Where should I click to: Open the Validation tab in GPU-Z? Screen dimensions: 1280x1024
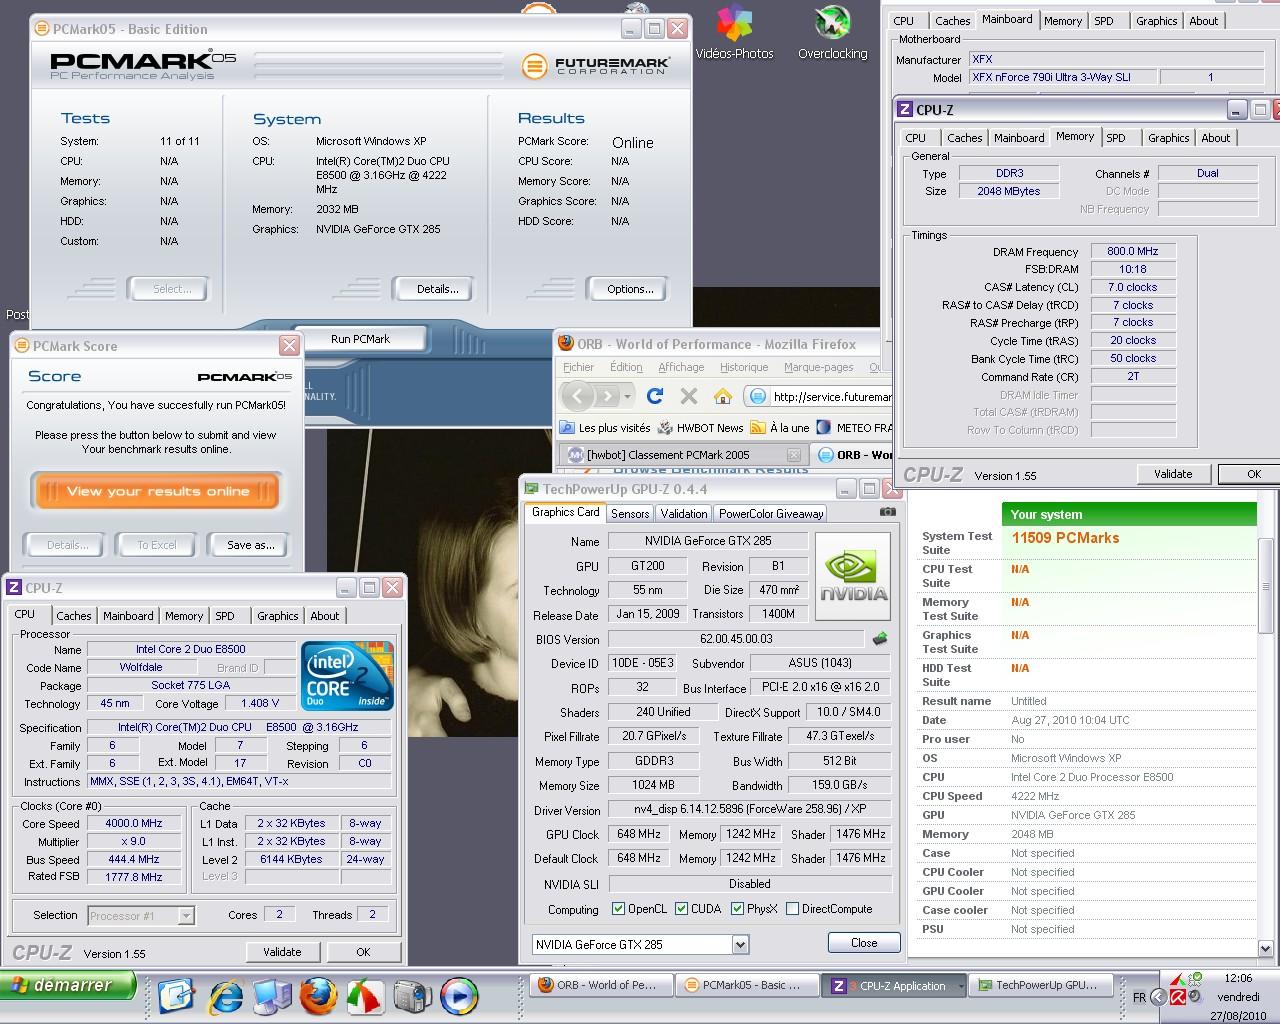tap(684, 513)
